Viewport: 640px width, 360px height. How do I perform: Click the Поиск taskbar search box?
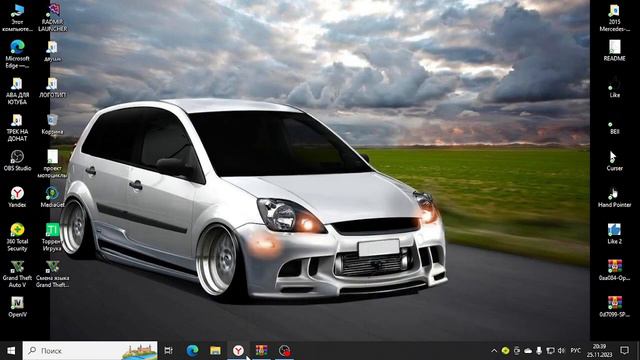coord(90,350)
